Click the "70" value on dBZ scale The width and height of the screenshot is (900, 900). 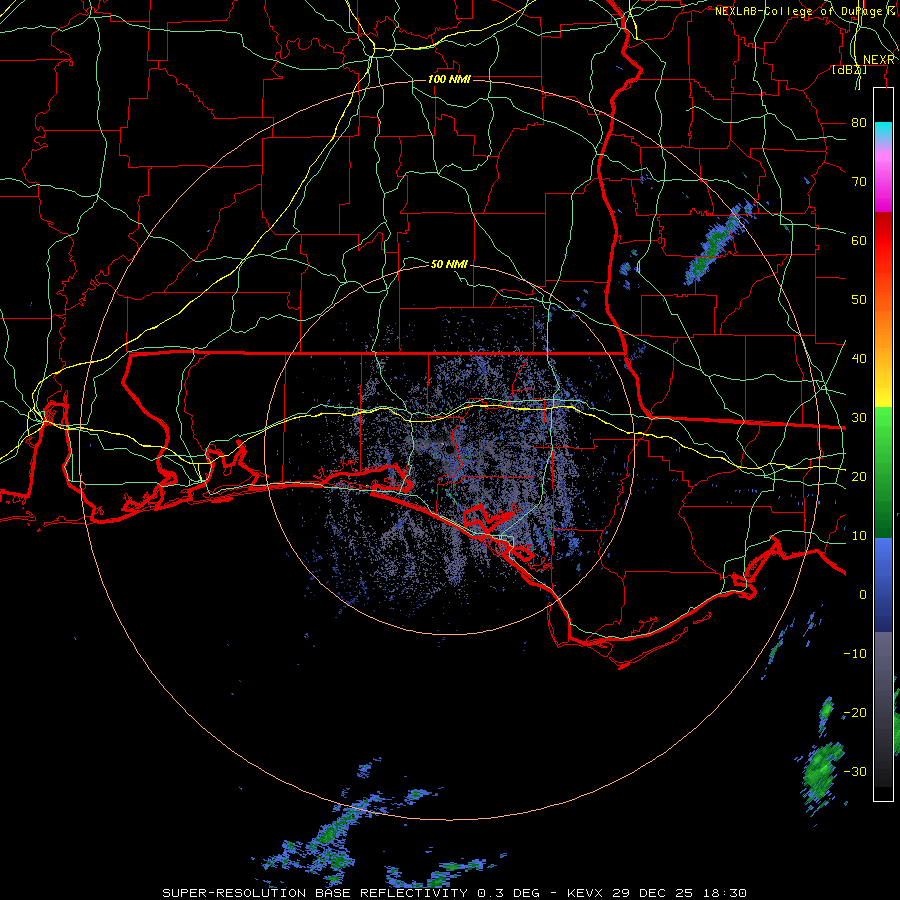(x=859, y=181)
